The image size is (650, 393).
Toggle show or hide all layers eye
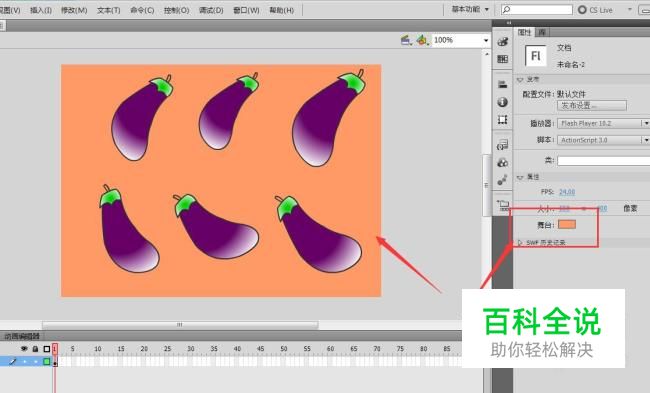coord(24,349)
